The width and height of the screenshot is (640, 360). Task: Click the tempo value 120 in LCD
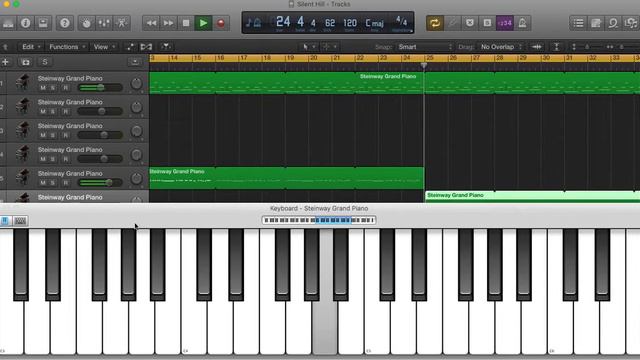pyautogui.click(x=350, y=22)
